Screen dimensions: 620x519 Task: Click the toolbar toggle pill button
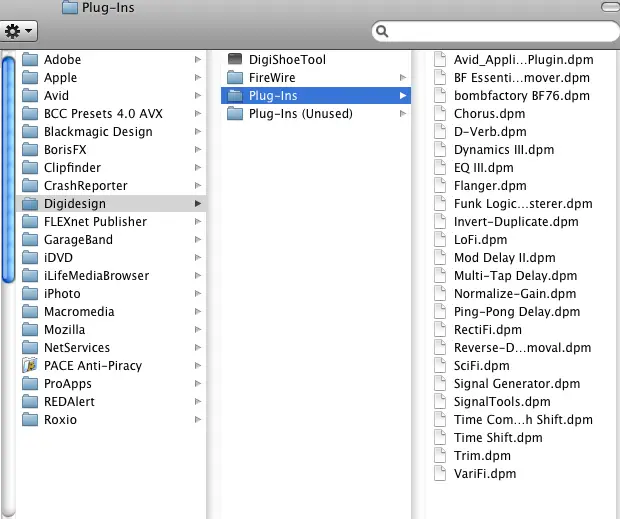pyautogui.click(x=611, y=7)
